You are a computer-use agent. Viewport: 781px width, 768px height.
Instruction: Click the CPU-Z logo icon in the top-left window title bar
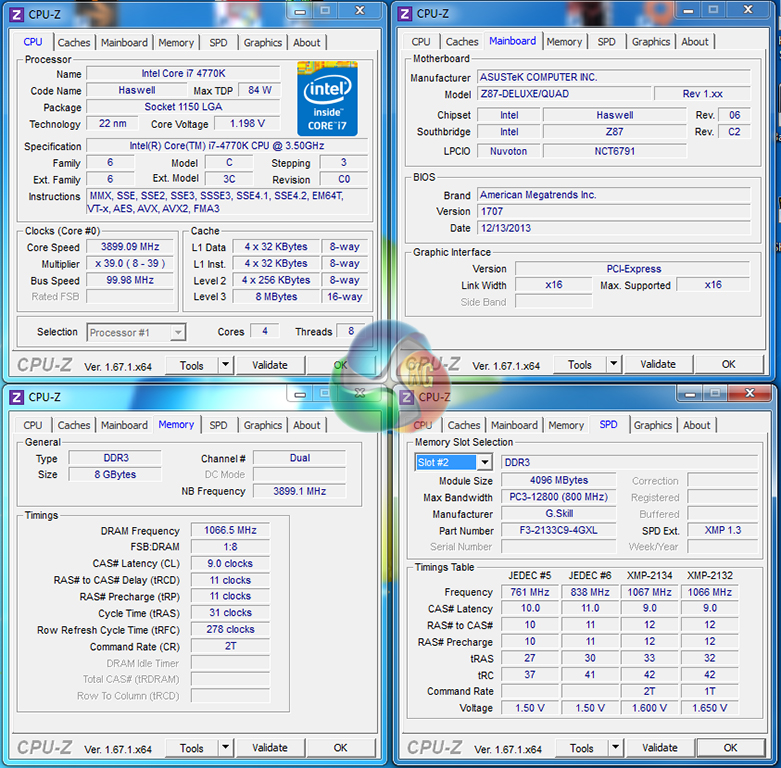pyautogui.click(x=16, y=14)
